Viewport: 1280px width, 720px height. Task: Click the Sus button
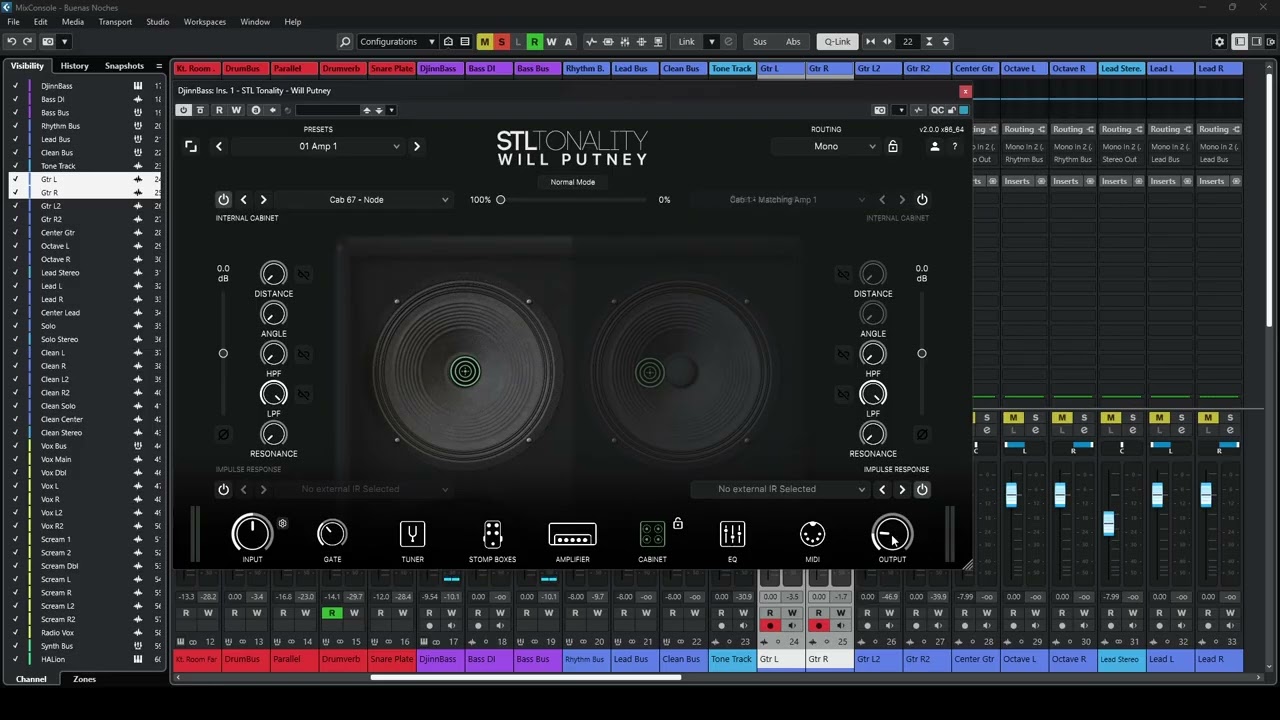point(760,42)
